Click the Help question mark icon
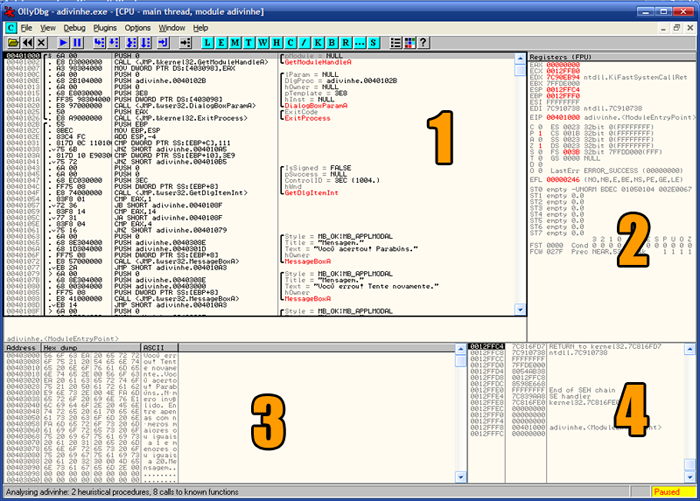Screen dimensions: 700x501 pos(423,43)
